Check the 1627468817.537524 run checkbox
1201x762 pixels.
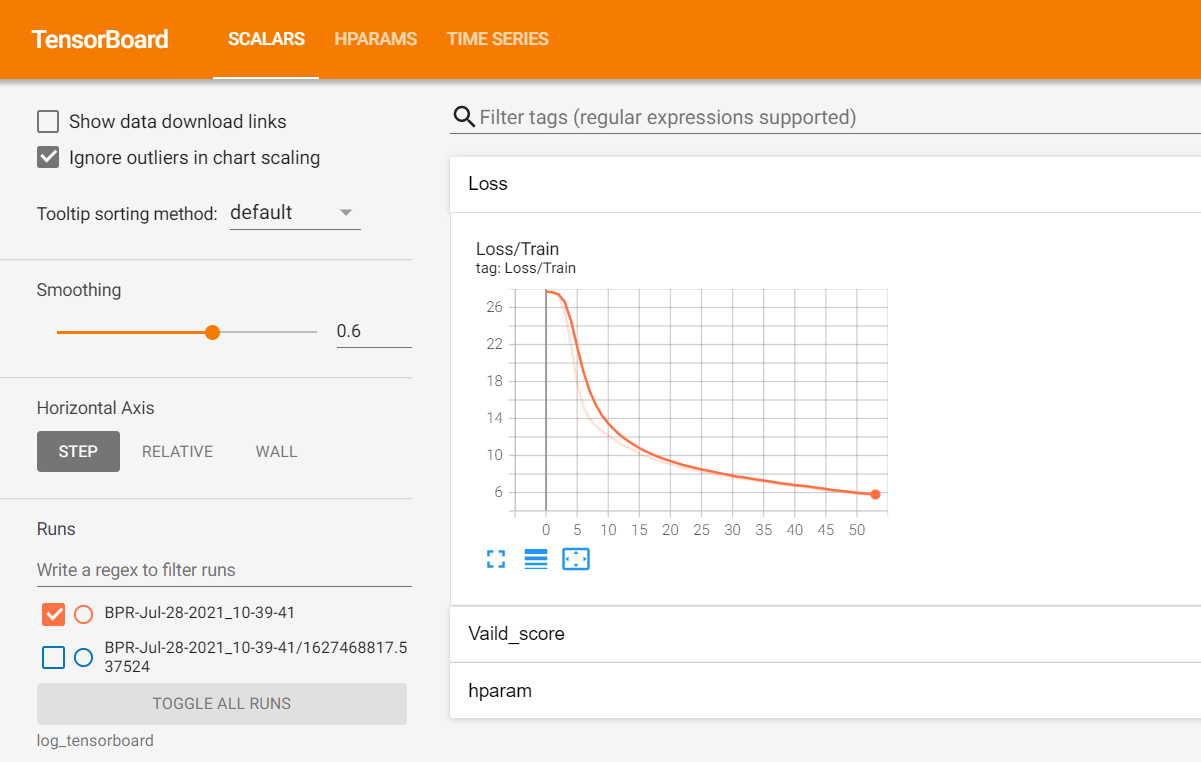54,657
